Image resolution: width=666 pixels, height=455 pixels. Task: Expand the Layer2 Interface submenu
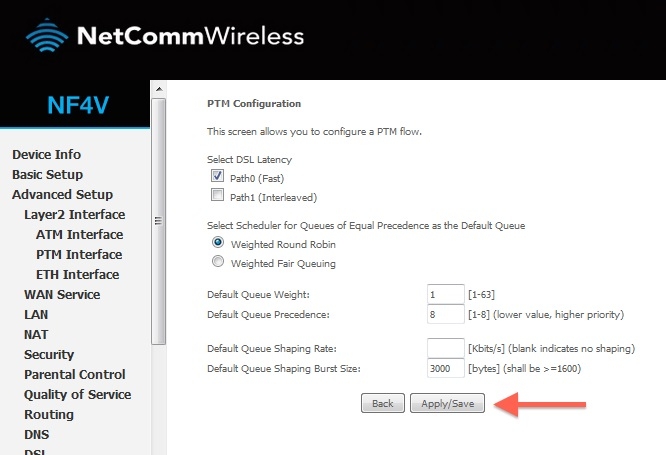[74, 214]
